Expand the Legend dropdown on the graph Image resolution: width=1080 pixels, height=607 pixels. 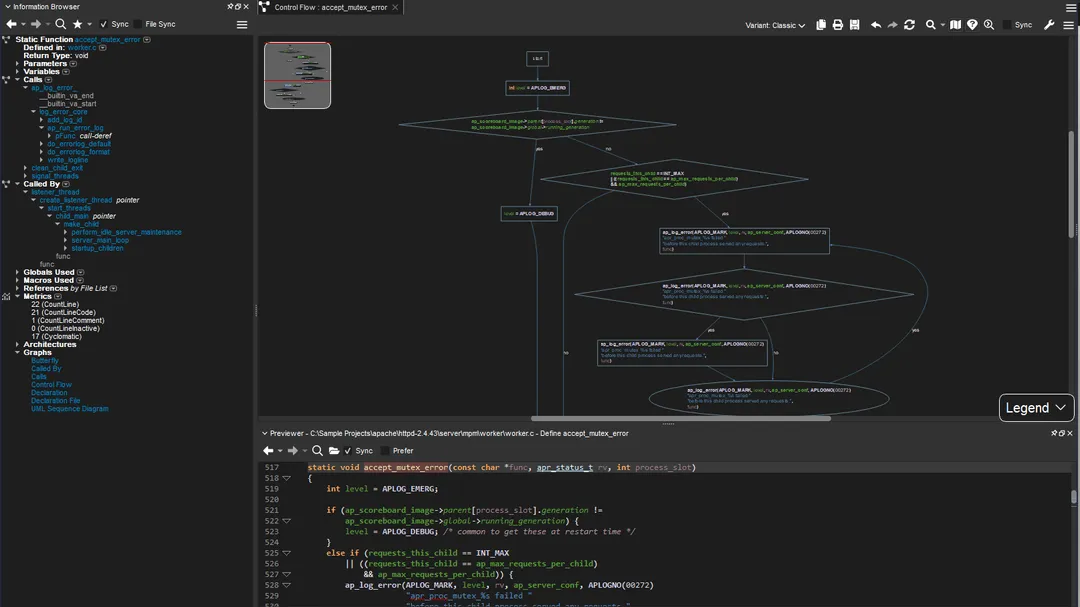tap(1036, 407)
